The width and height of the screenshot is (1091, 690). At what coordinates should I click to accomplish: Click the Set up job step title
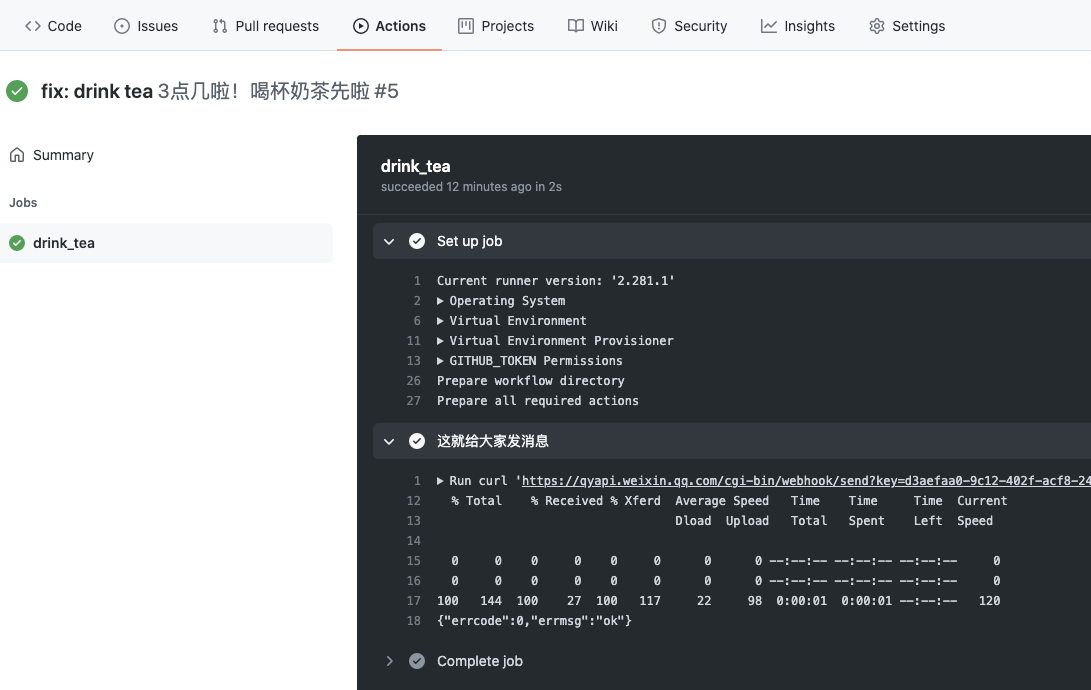point(470,241)
